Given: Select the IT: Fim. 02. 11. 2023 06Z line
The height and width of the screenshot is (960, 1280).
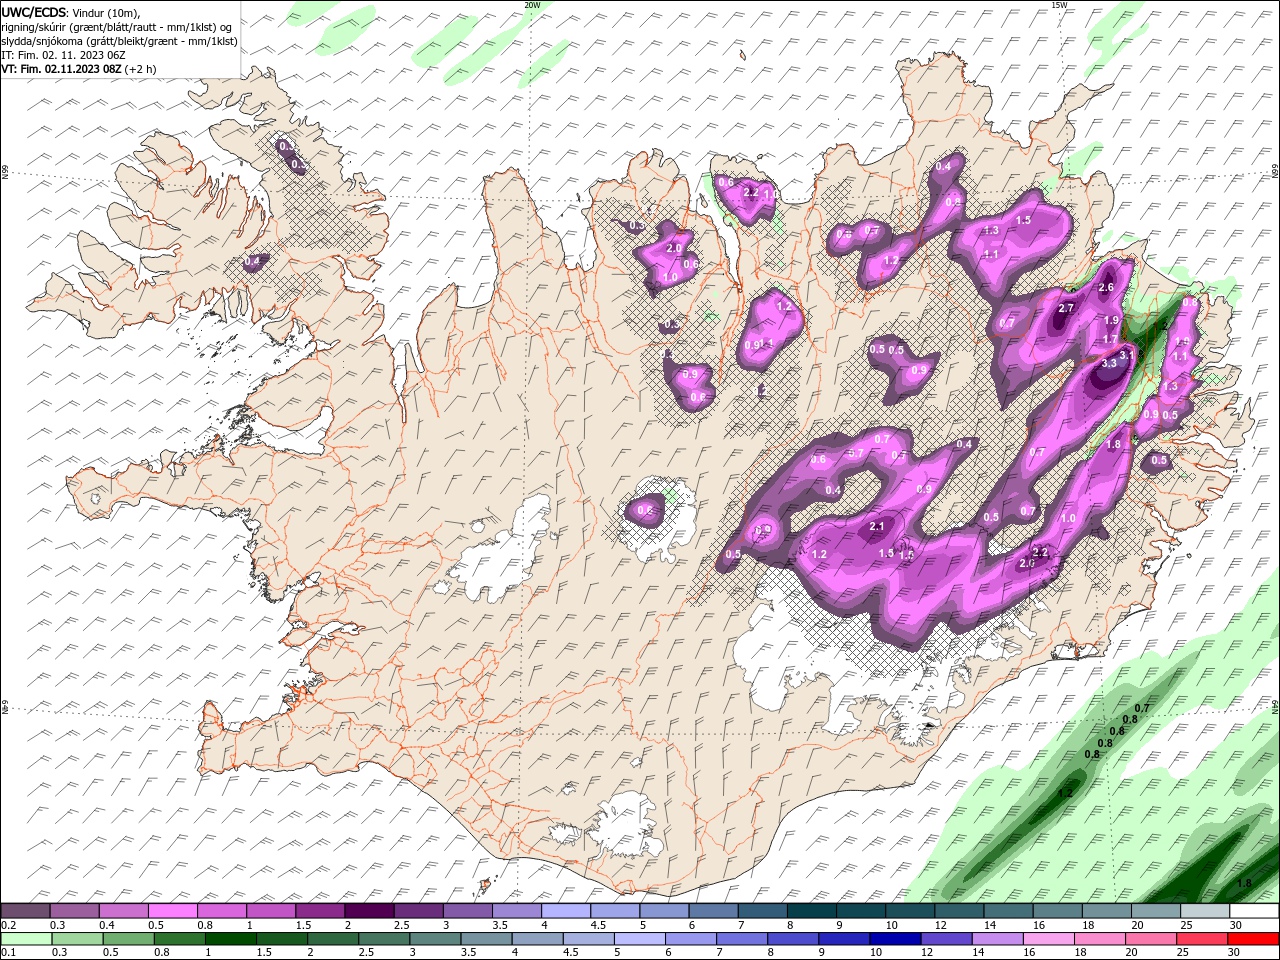Looking at the screenshot, I should 64,55.
